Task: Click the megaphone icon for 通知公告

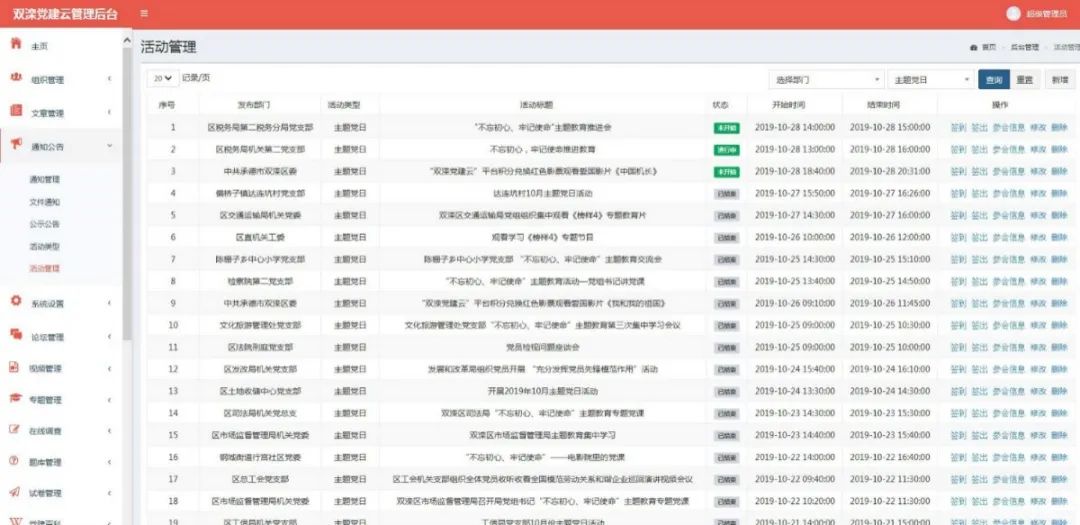Action: (x=16, y=146)
